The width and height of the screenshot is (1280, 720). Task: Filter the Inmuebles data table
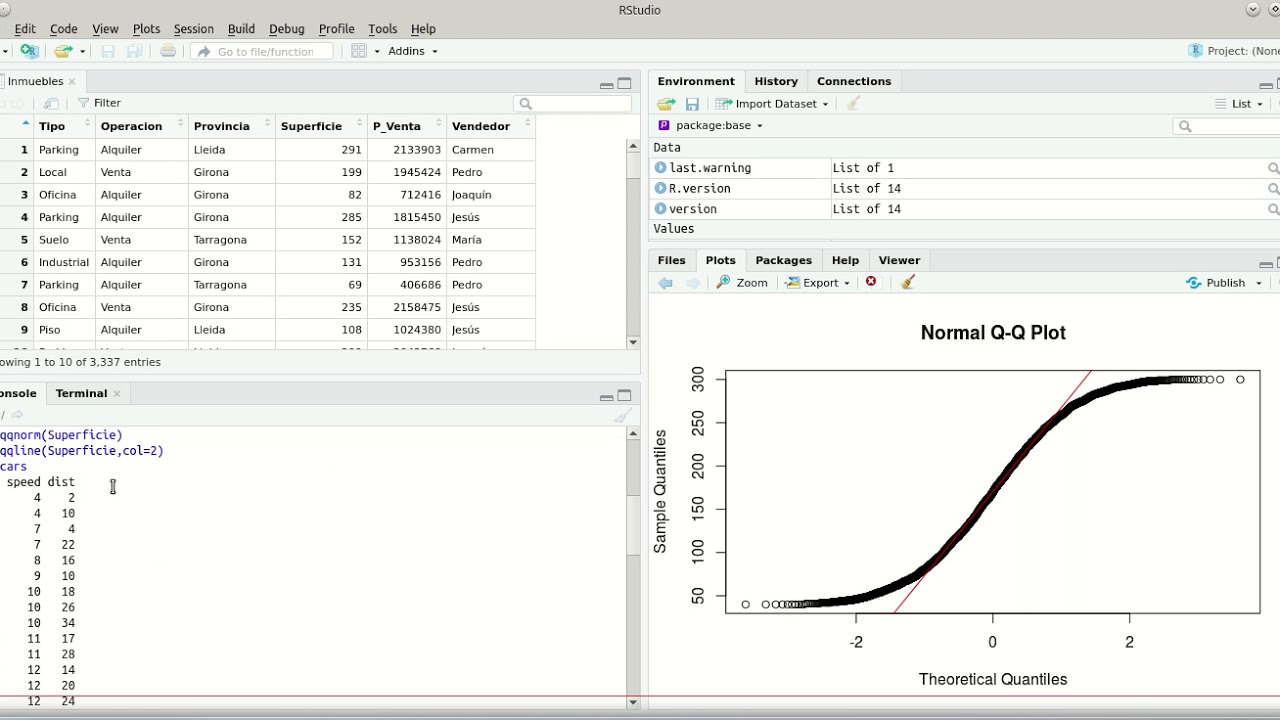(99, 103)
